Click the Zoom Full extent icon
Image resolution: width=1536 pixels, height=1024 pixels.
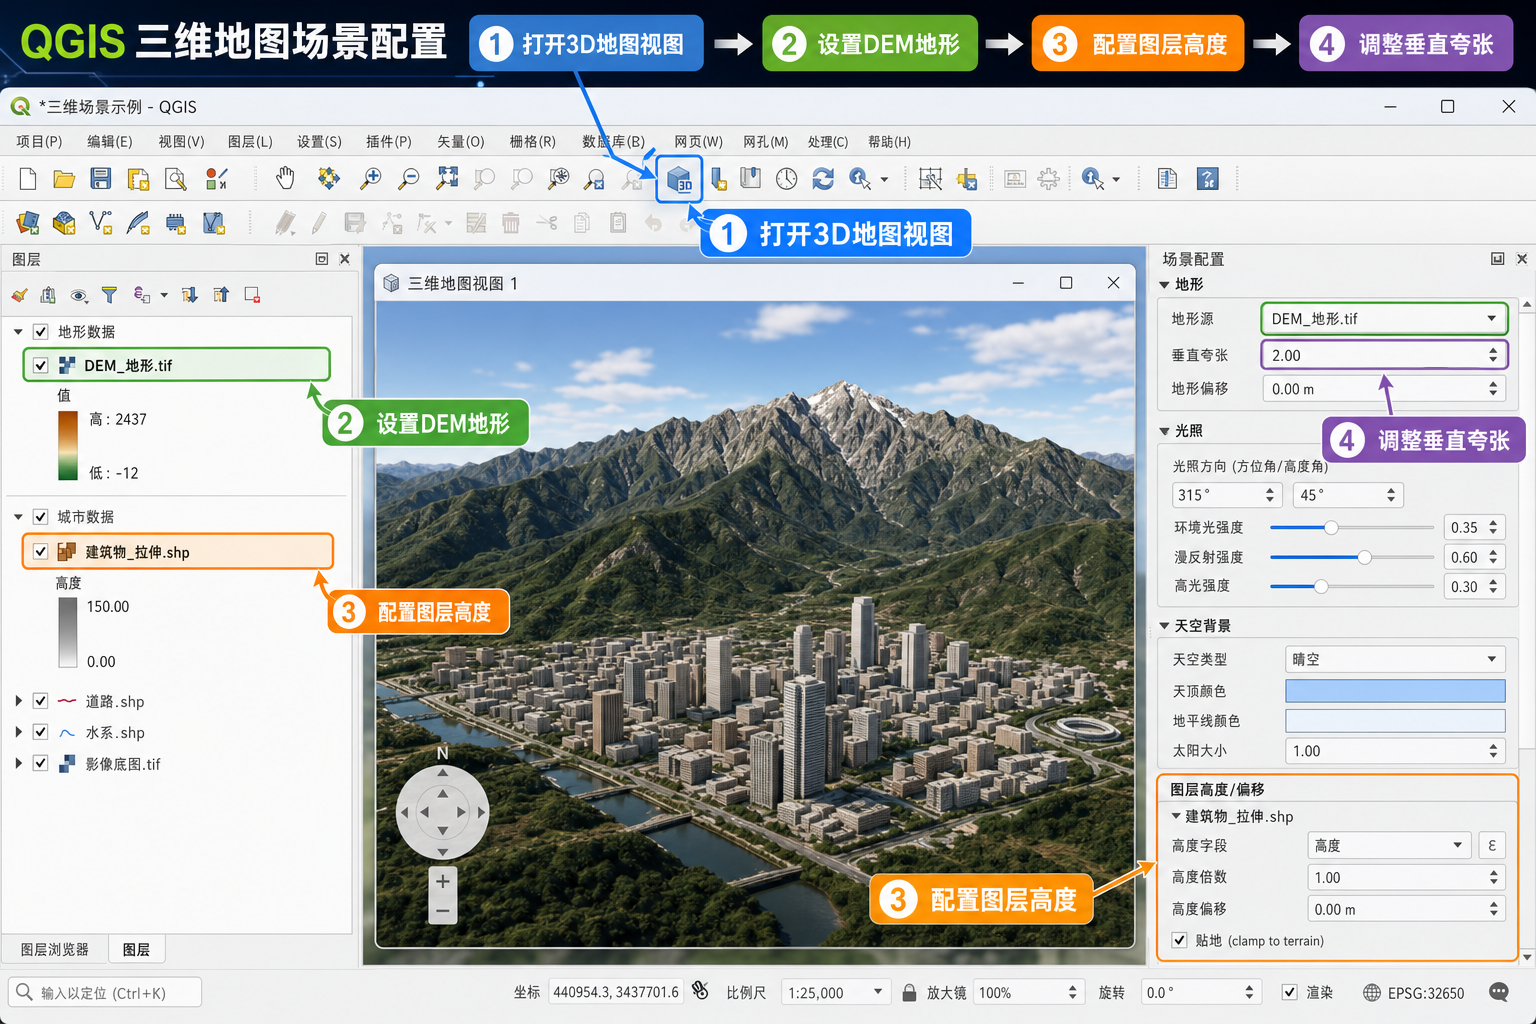pyautogui.click(x=447, y=179)
